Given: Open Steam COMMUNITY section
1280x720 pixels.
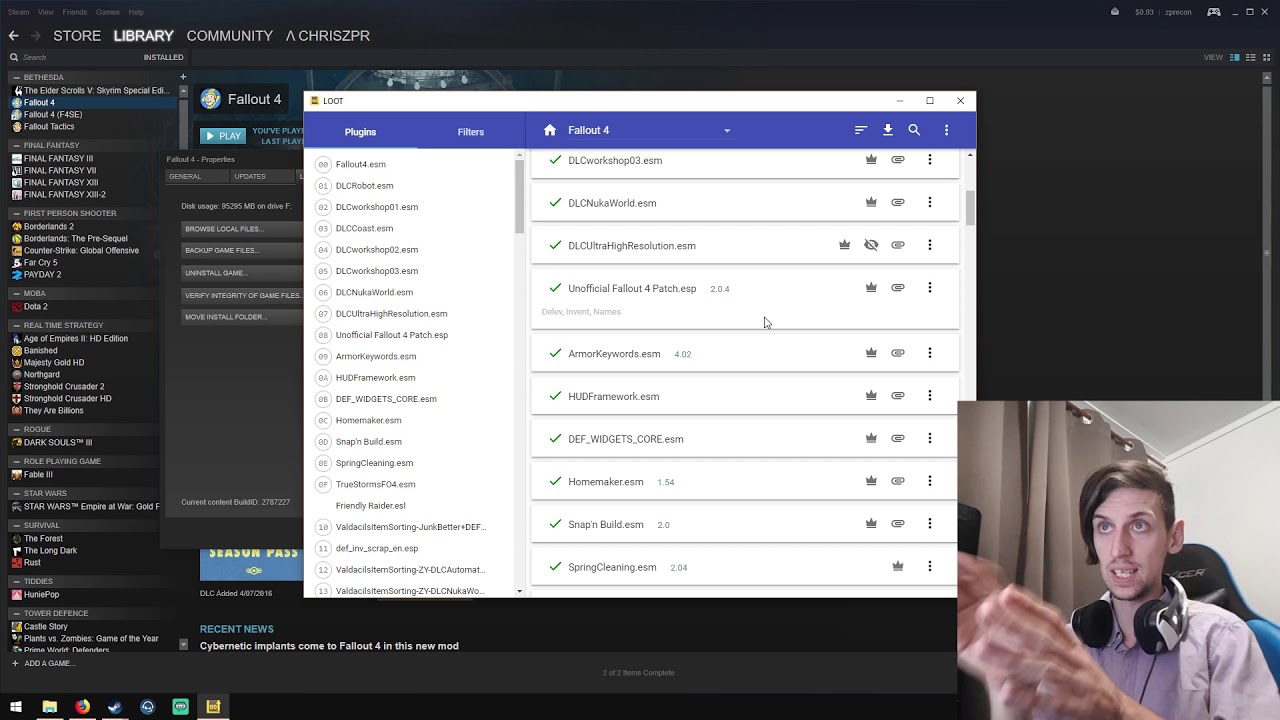Looking at the screenshot, I should [229, 35].
